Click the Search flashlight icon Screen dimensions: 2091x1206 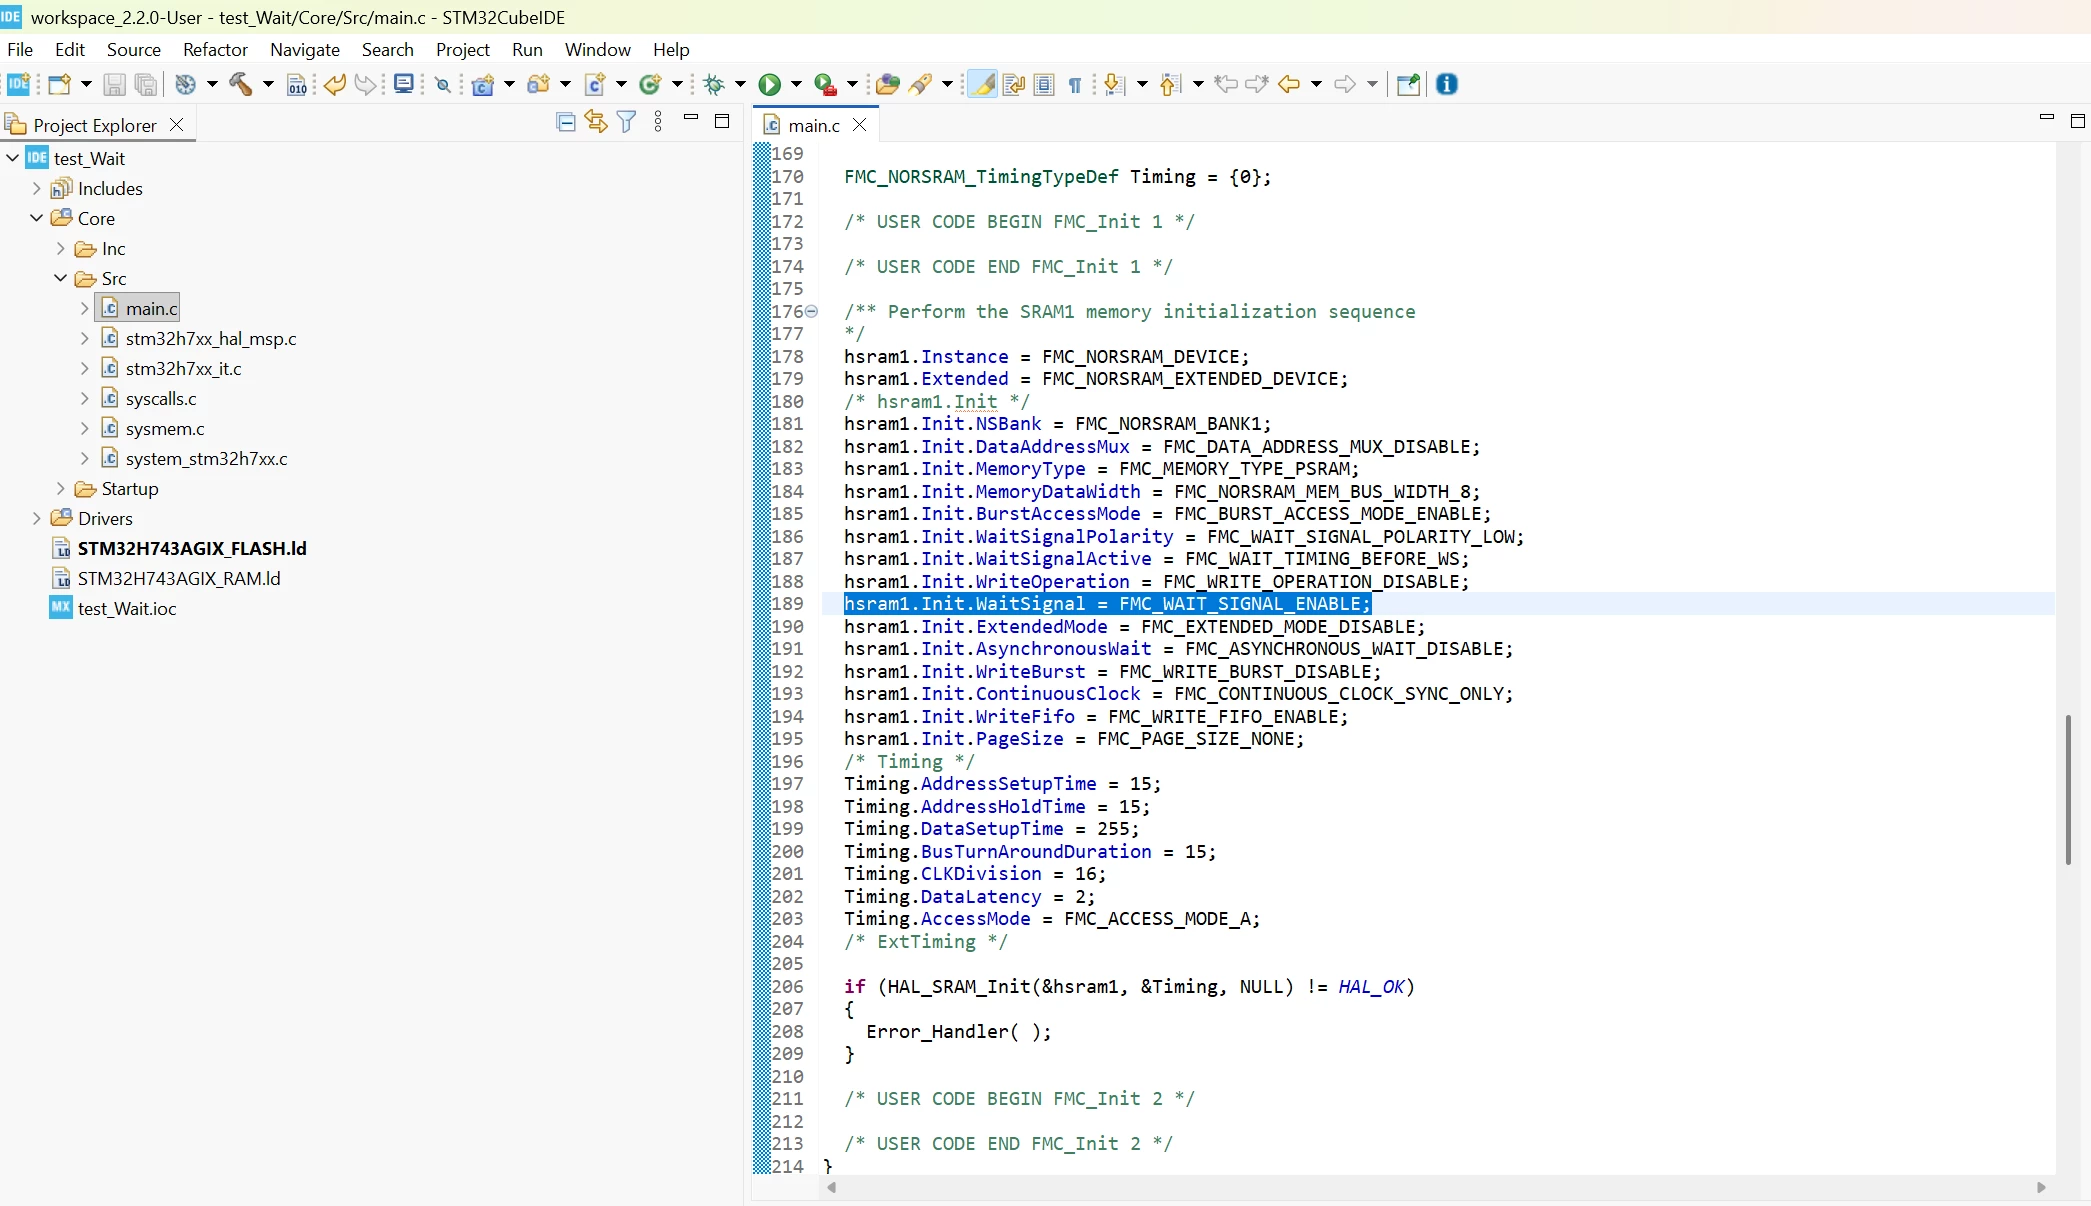point(921,85)
